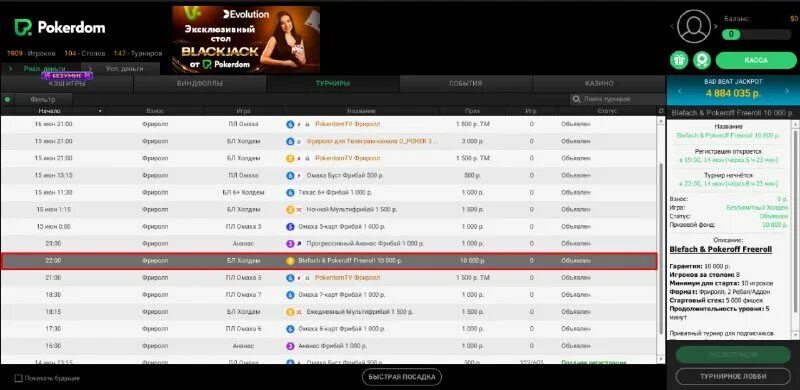The image size is (800, 390).
Task: Click lock icon in Telegram freeroll row
Action: pos(299,141)
